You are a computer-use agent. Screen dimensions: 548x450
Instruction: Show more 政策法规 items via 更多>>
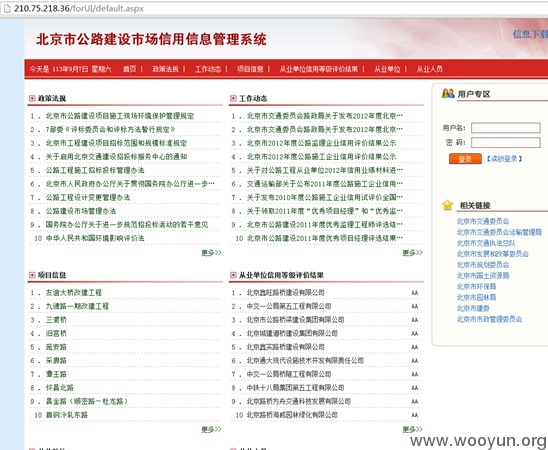click(x=211, y=253)
